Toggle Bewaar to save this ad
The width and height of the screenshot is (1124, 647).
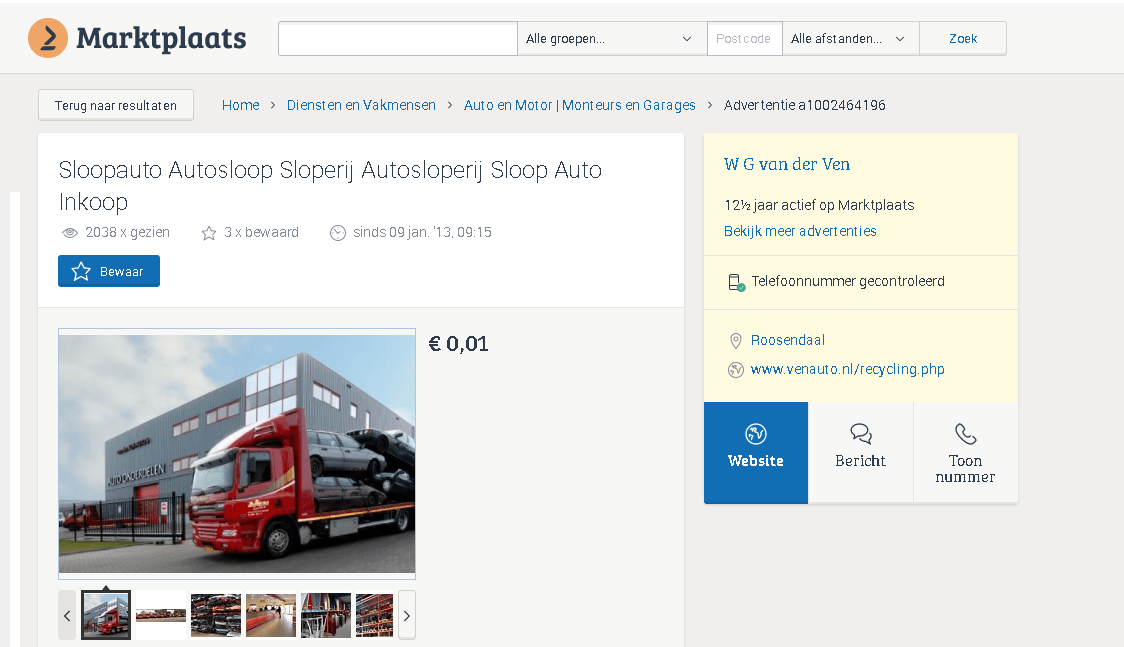pyautogui.click(x=109, y=271)
